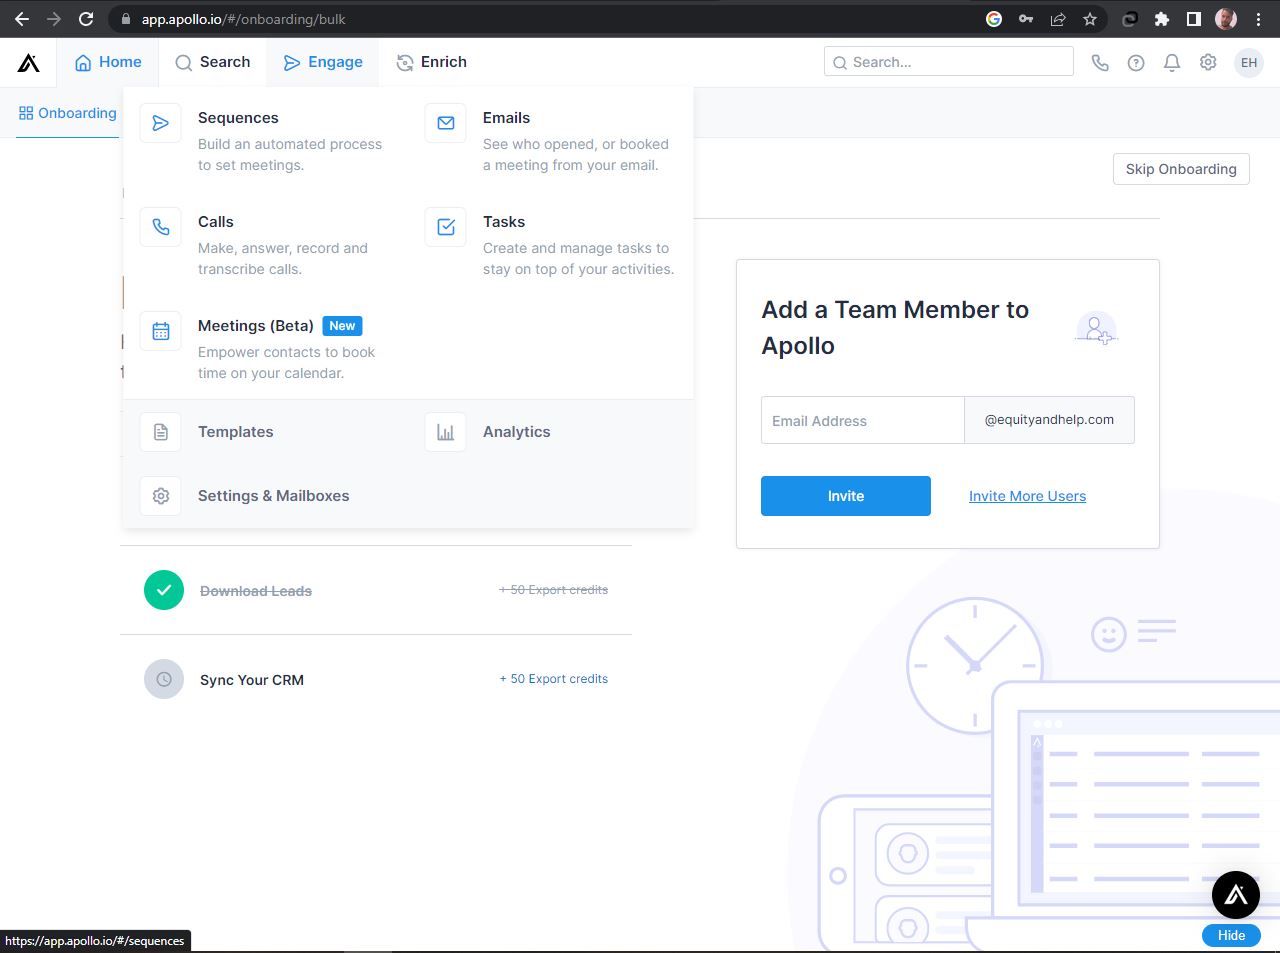Click the dialer phone icon in header
This screenshot has width=1280, height=953.
[x=1100, y=62]
